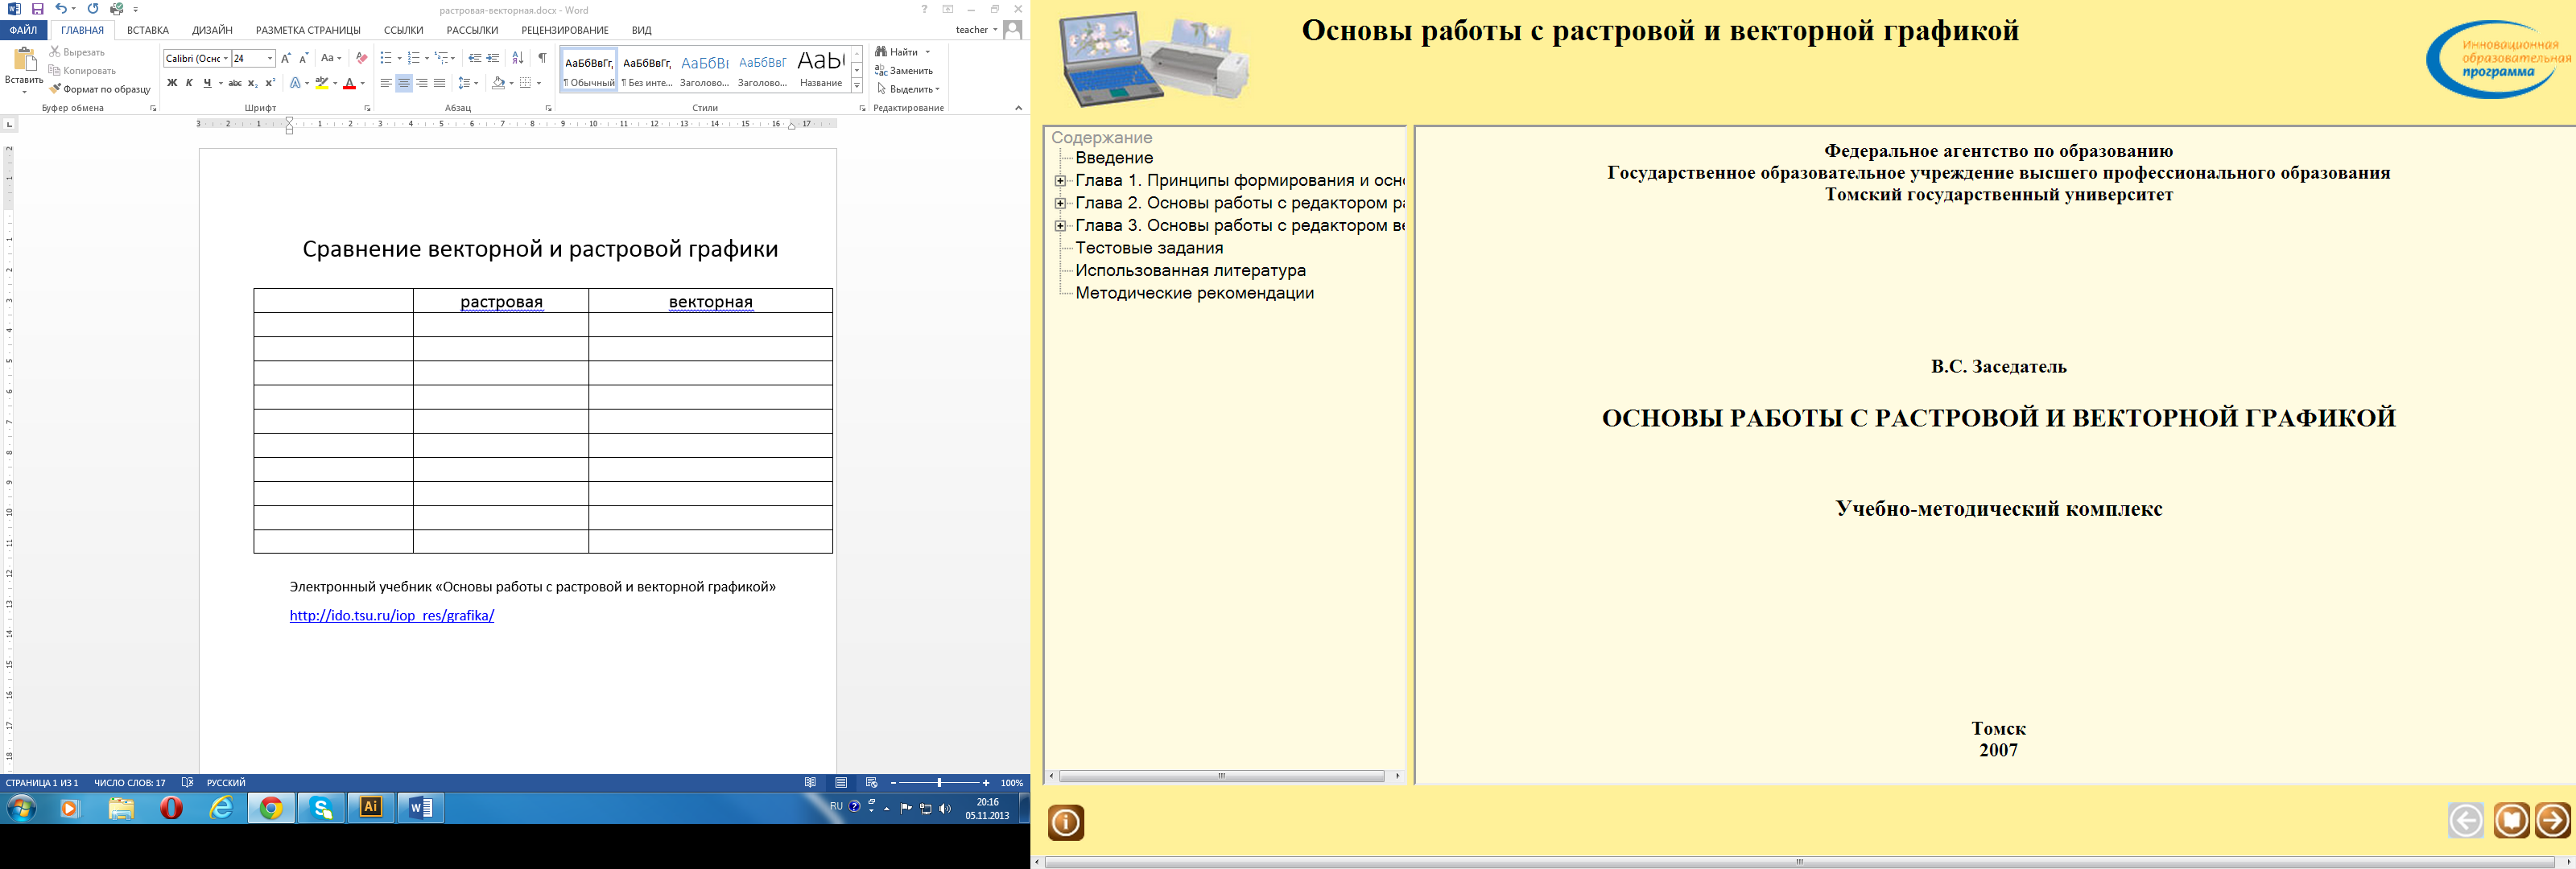Save the document with the floppy icon
Viewport: 2576px width, 869px height.
(x=37, y=9)
